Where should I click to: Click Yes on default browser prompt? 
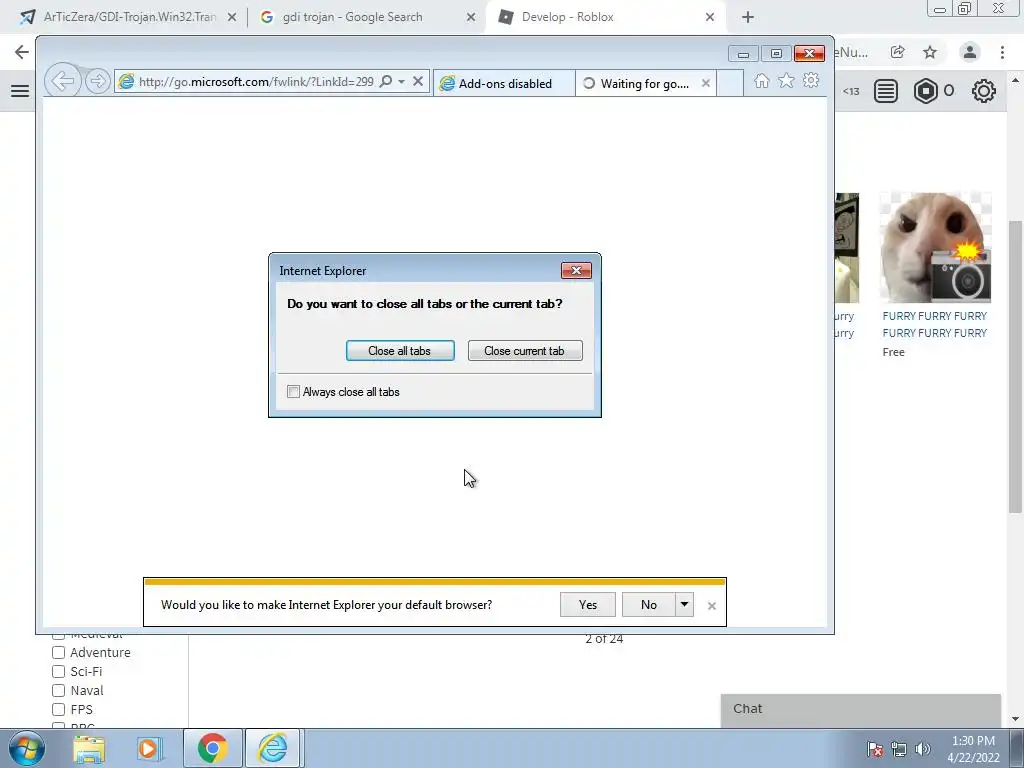coord(588,605)
